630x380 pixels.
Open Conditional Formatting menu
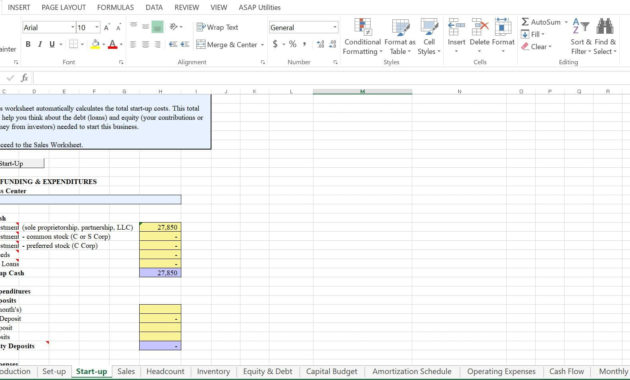[362, 37]
